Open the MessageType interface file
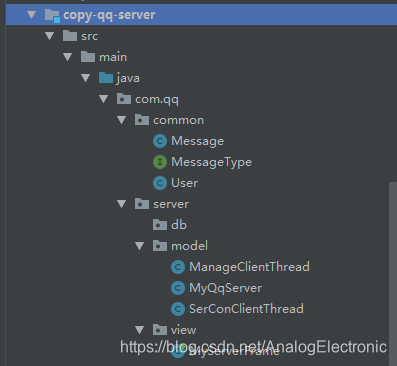The height and width of the screenshot is (366, 397). [x=211, y=162]
